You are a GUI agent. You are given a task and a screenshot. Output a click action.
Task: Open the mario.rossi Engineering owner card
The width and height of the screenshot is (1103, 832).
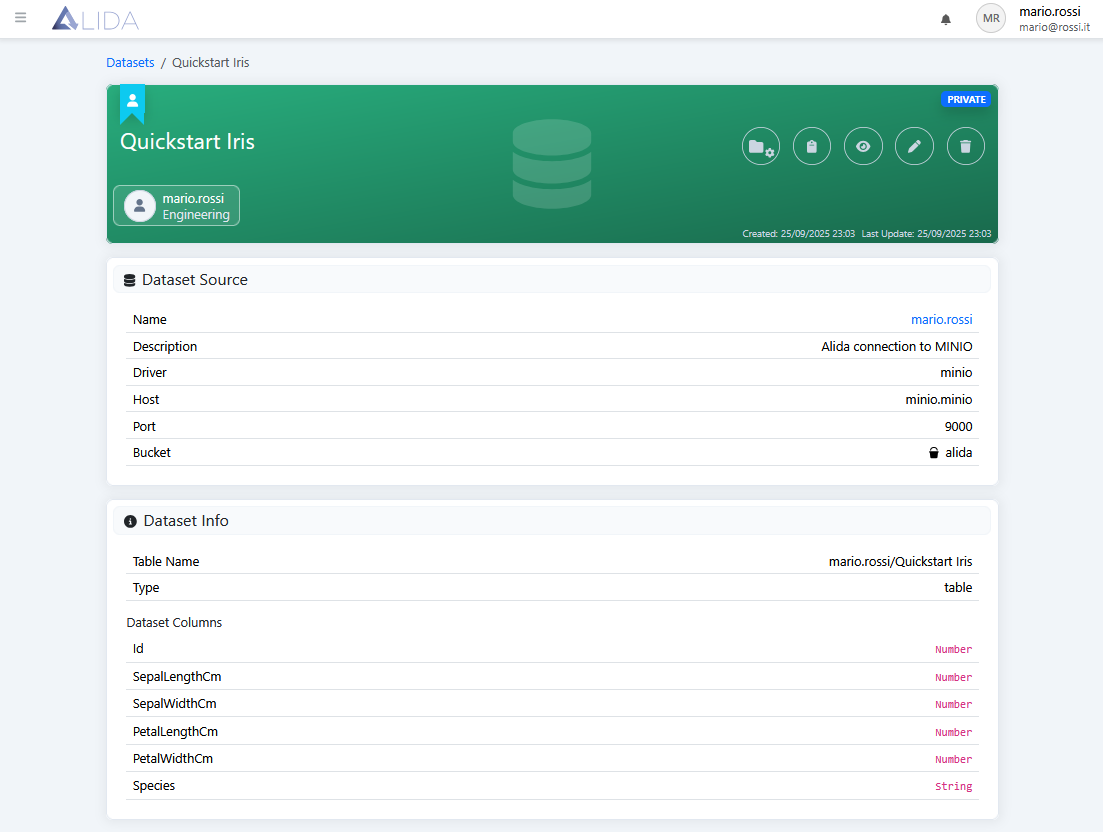[x=177, y=206]
